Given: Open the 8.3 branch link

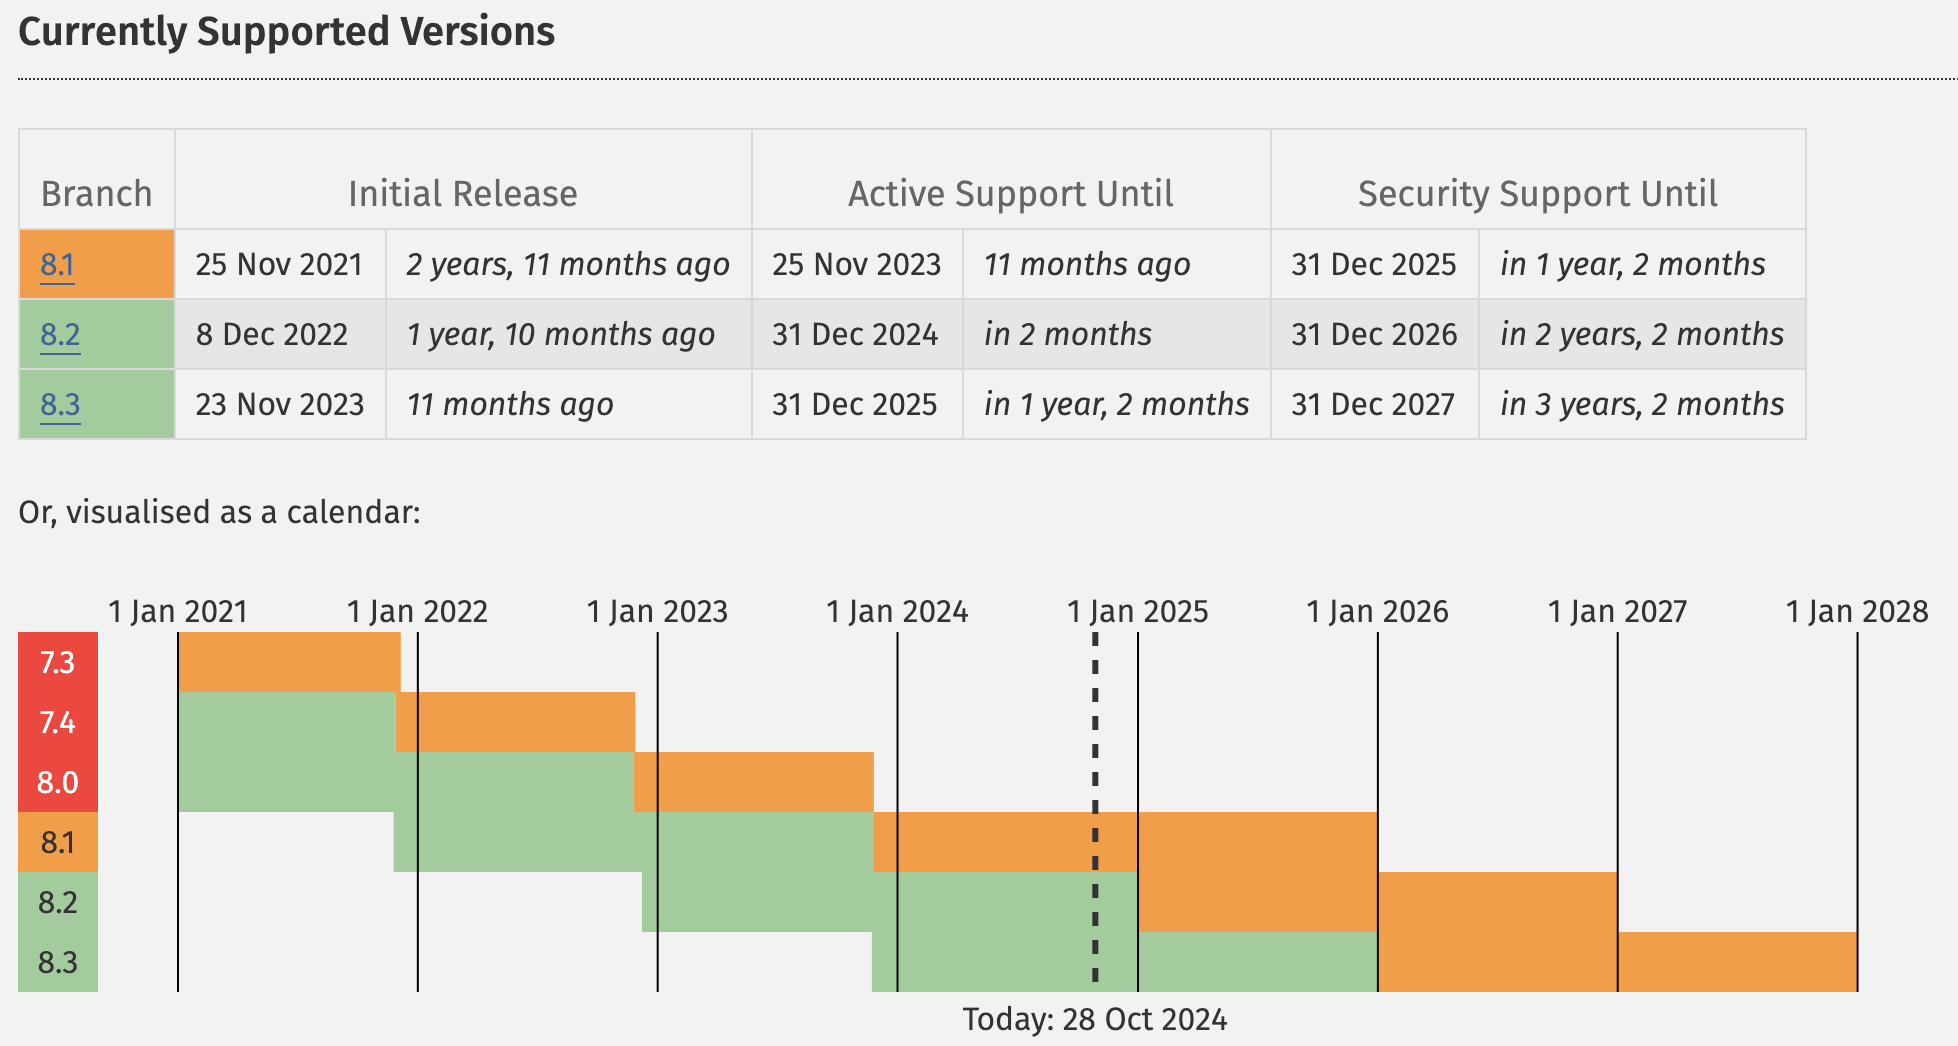Looking at the screenshot, I should click(x=59, y=405).
